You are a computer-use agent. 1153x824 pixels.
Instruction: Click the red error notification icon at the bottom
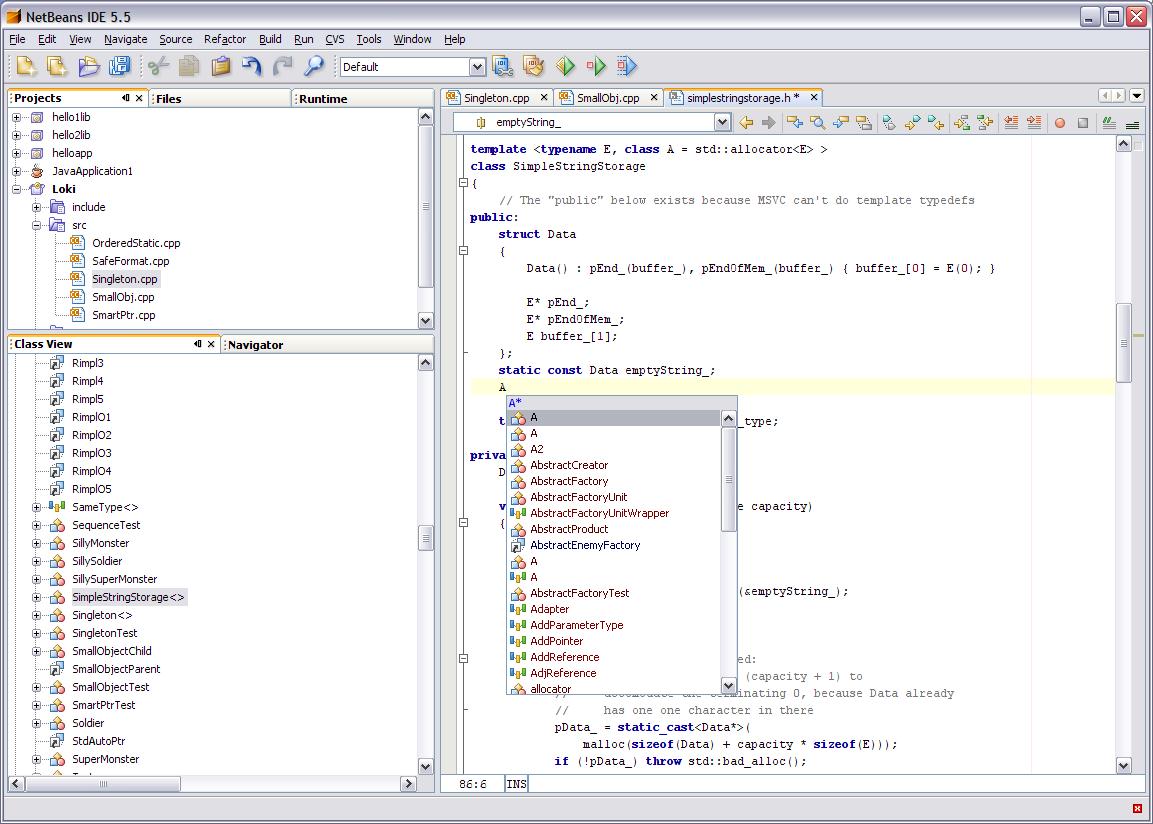(1138, 809)
